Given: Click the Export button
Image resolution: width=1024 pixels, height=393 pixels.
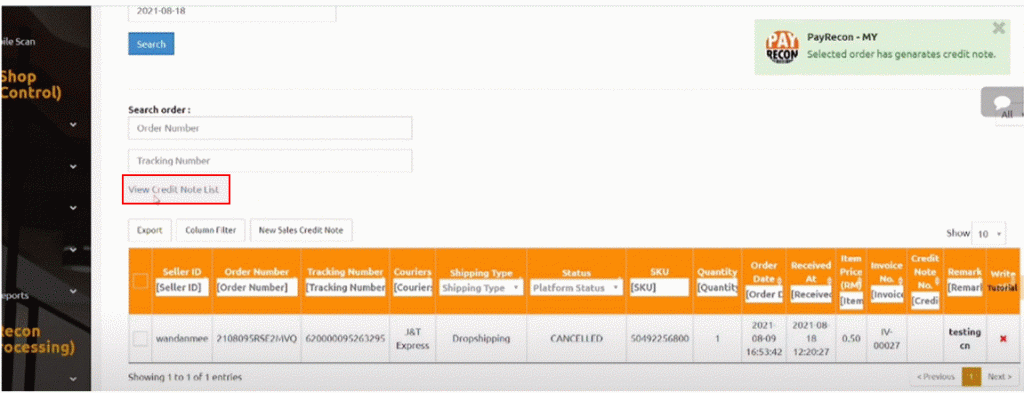Looking at the screenshot, I should click(150, 230).
